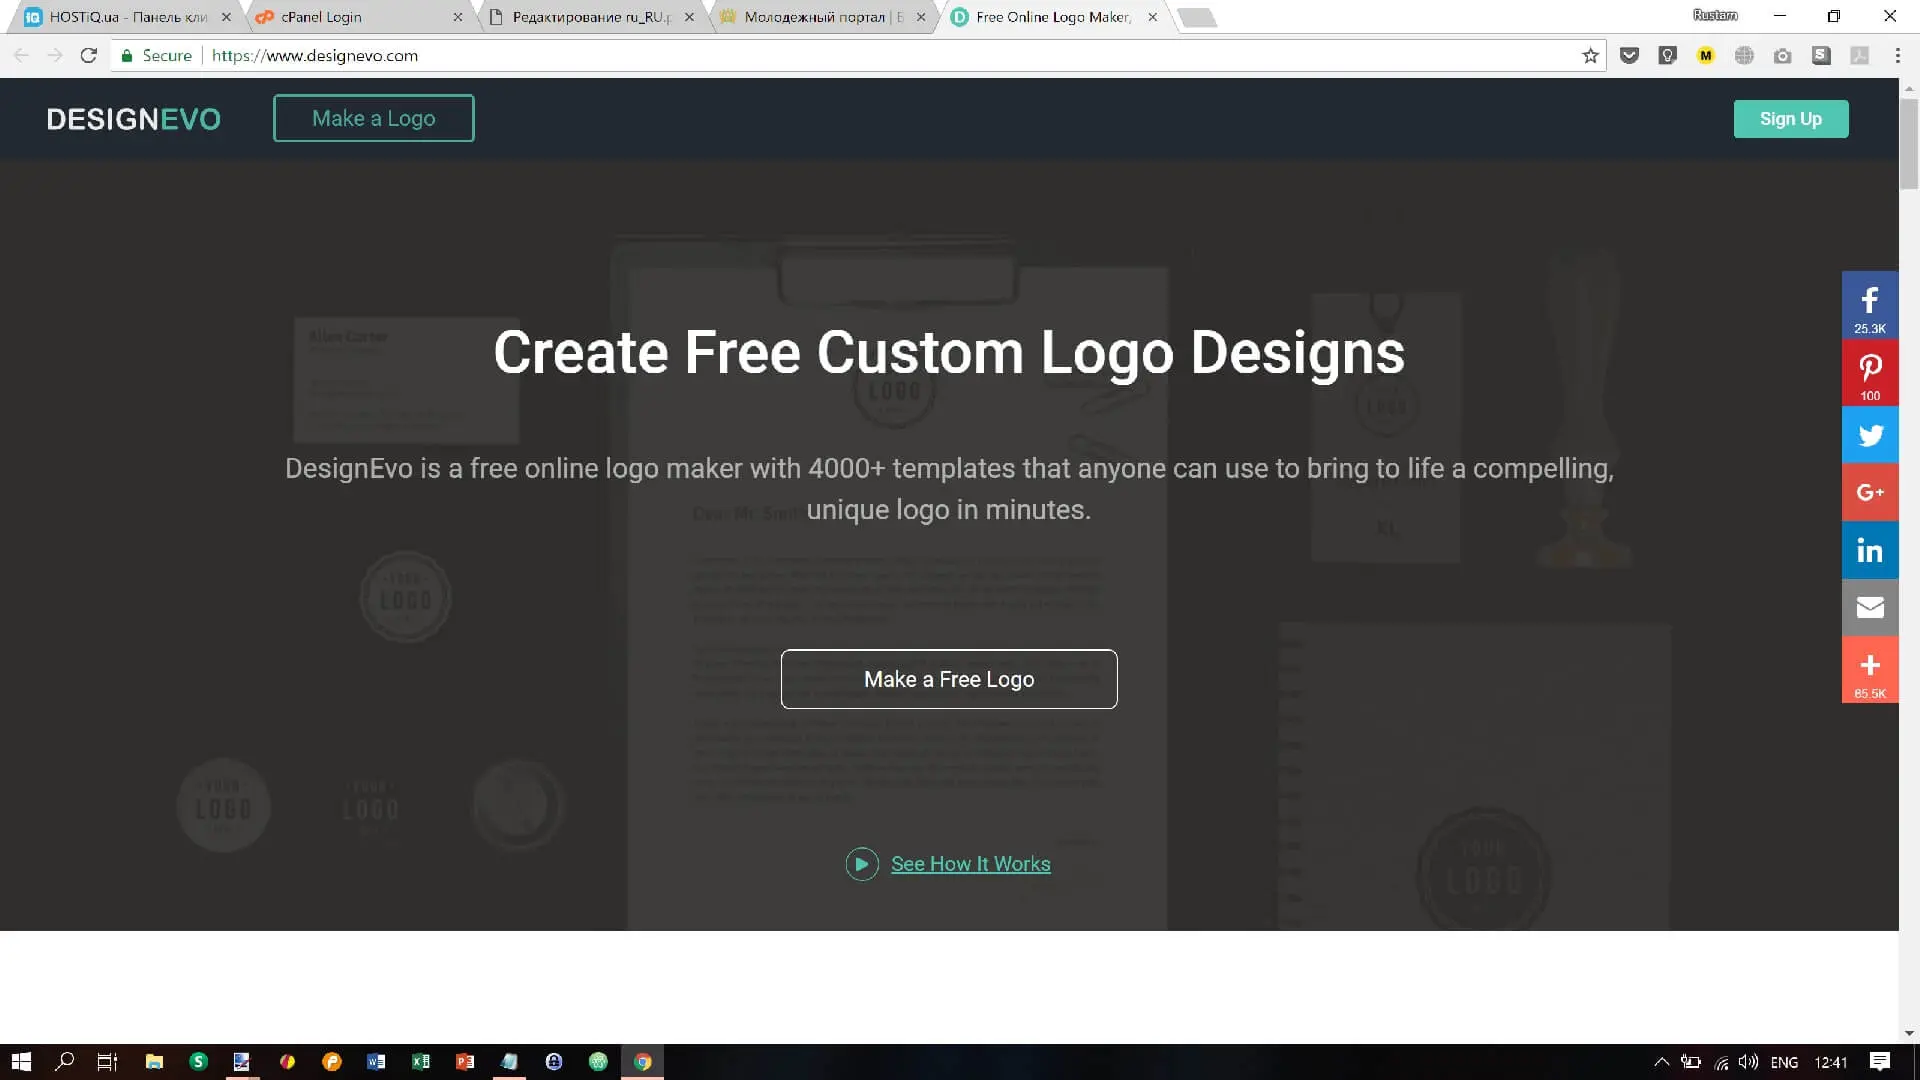This screenshot has height=1080, width=1920.
Task: Open the Pocket extension icon
Action: pyautogui.click(x=1629, y=56)
